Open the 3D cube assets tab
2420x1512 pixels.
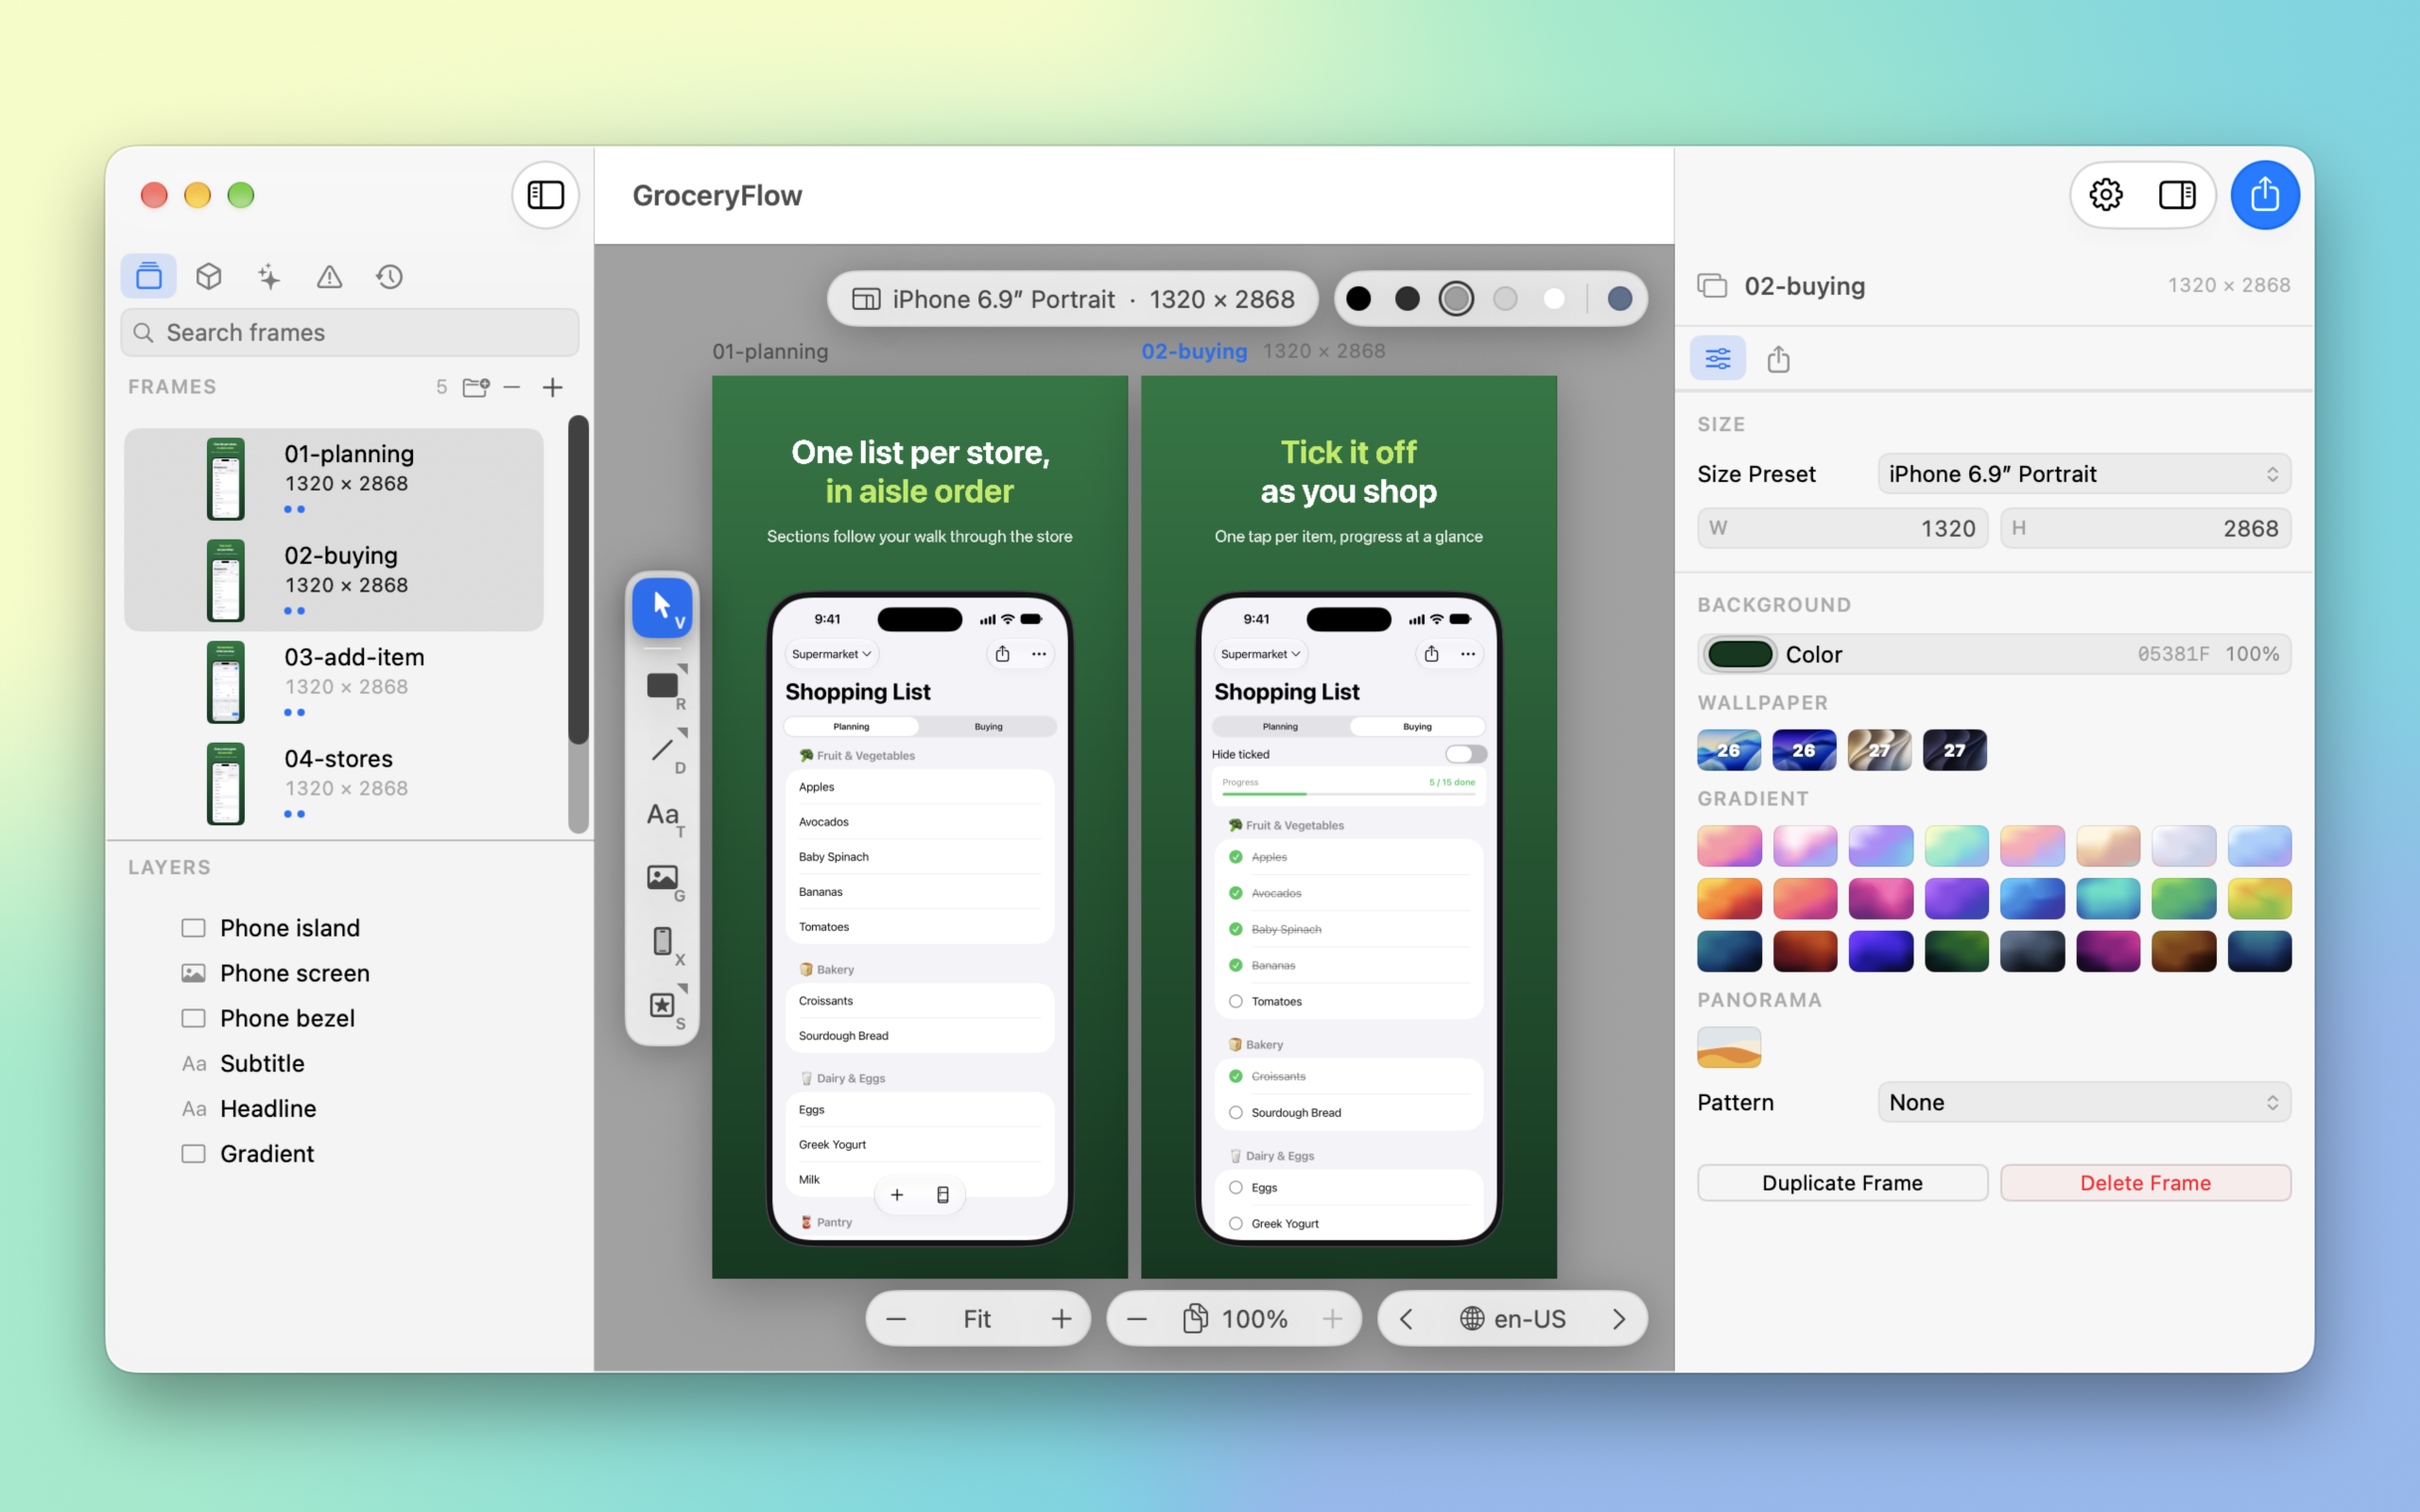click(x=209, y=276)
